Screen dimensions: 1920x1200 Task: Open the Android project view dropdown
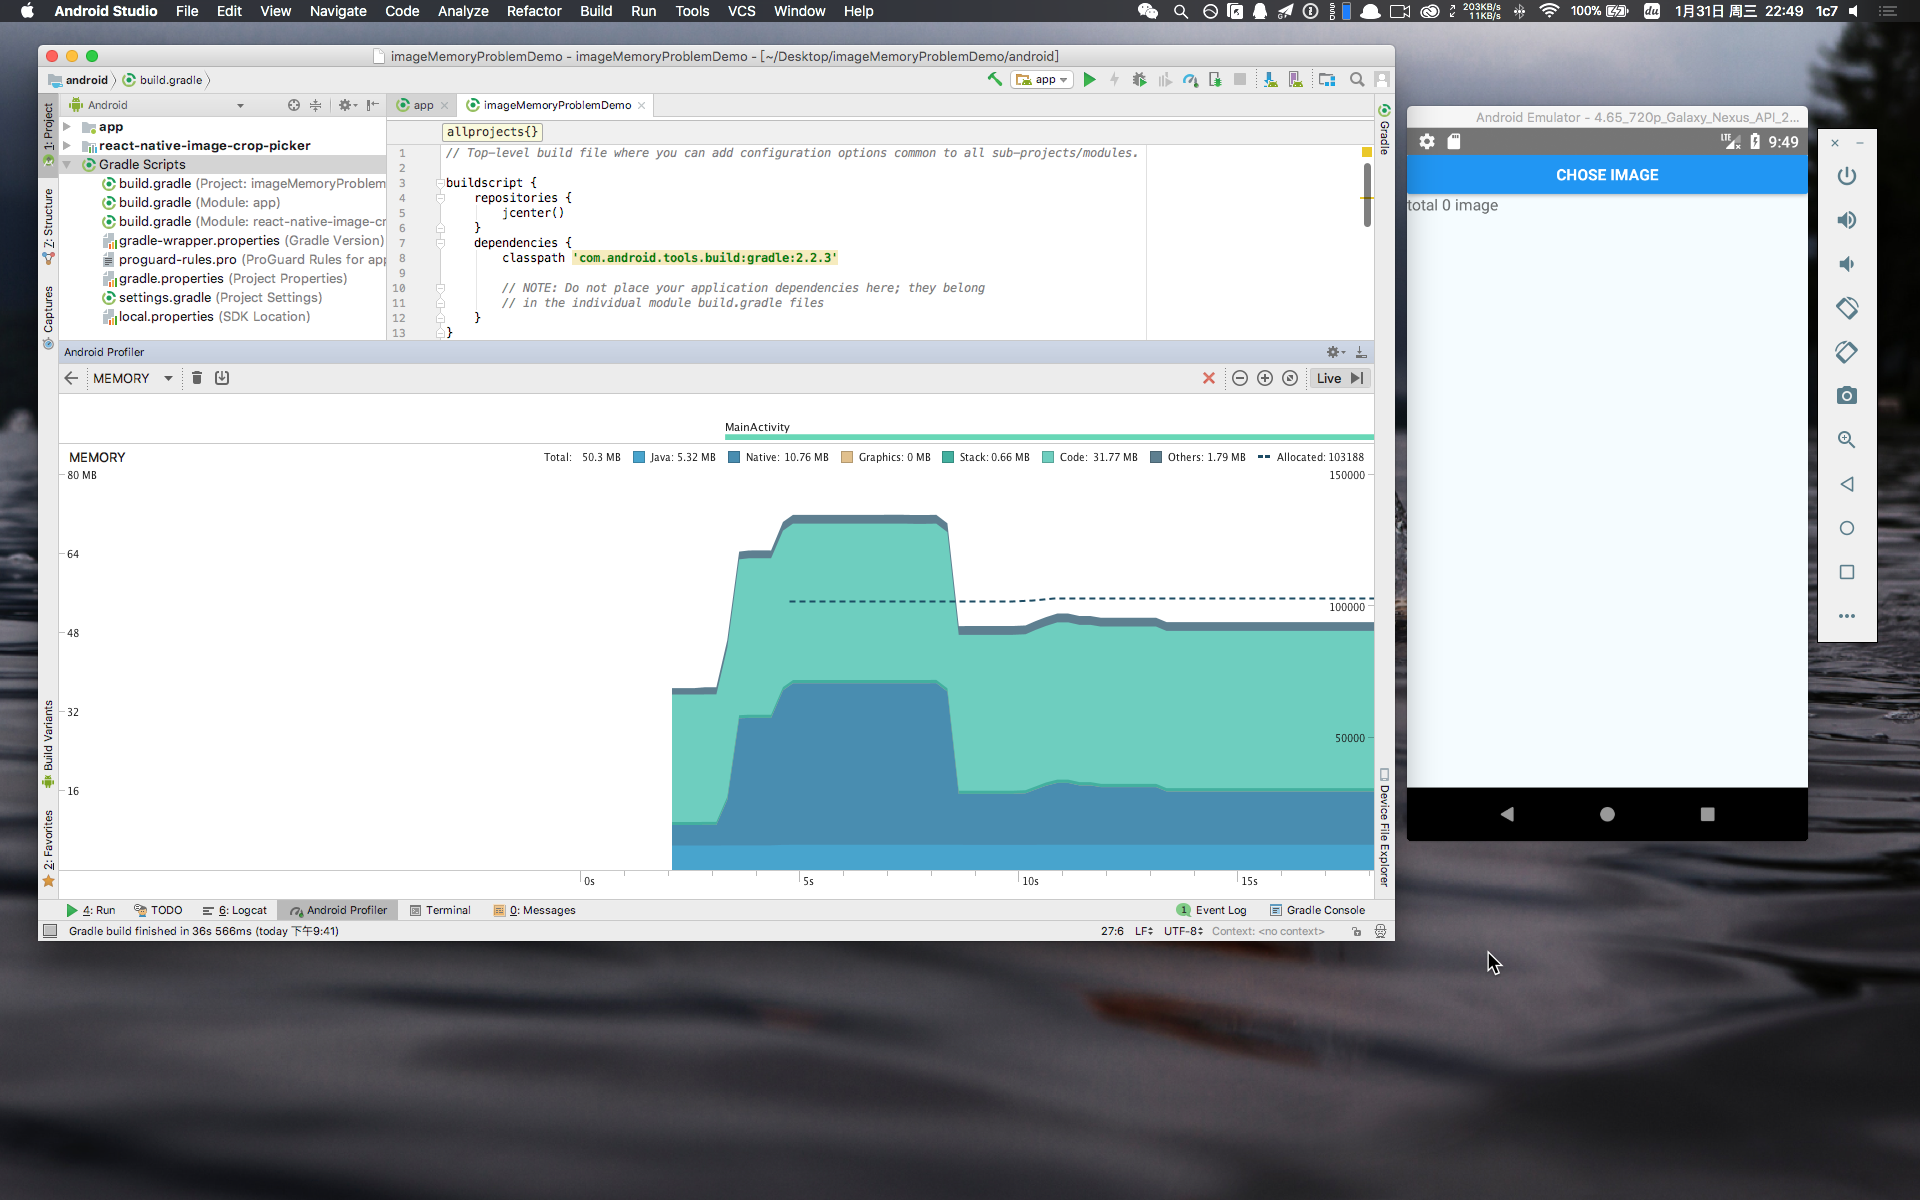(158, 105)
